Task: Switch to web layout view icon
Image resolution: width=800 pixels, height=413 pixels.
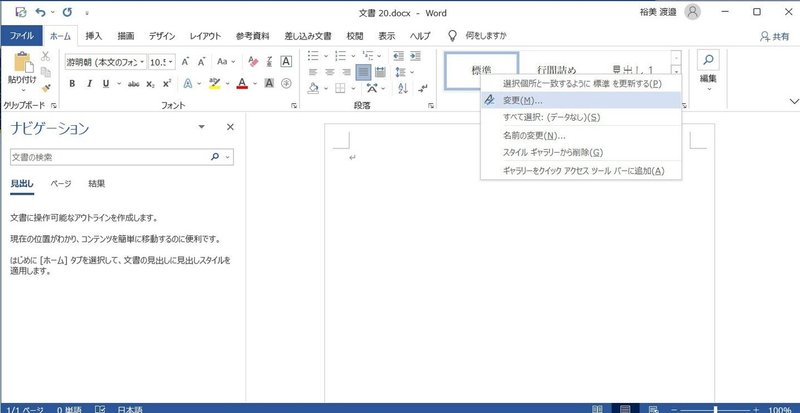Action: (653, 409)
